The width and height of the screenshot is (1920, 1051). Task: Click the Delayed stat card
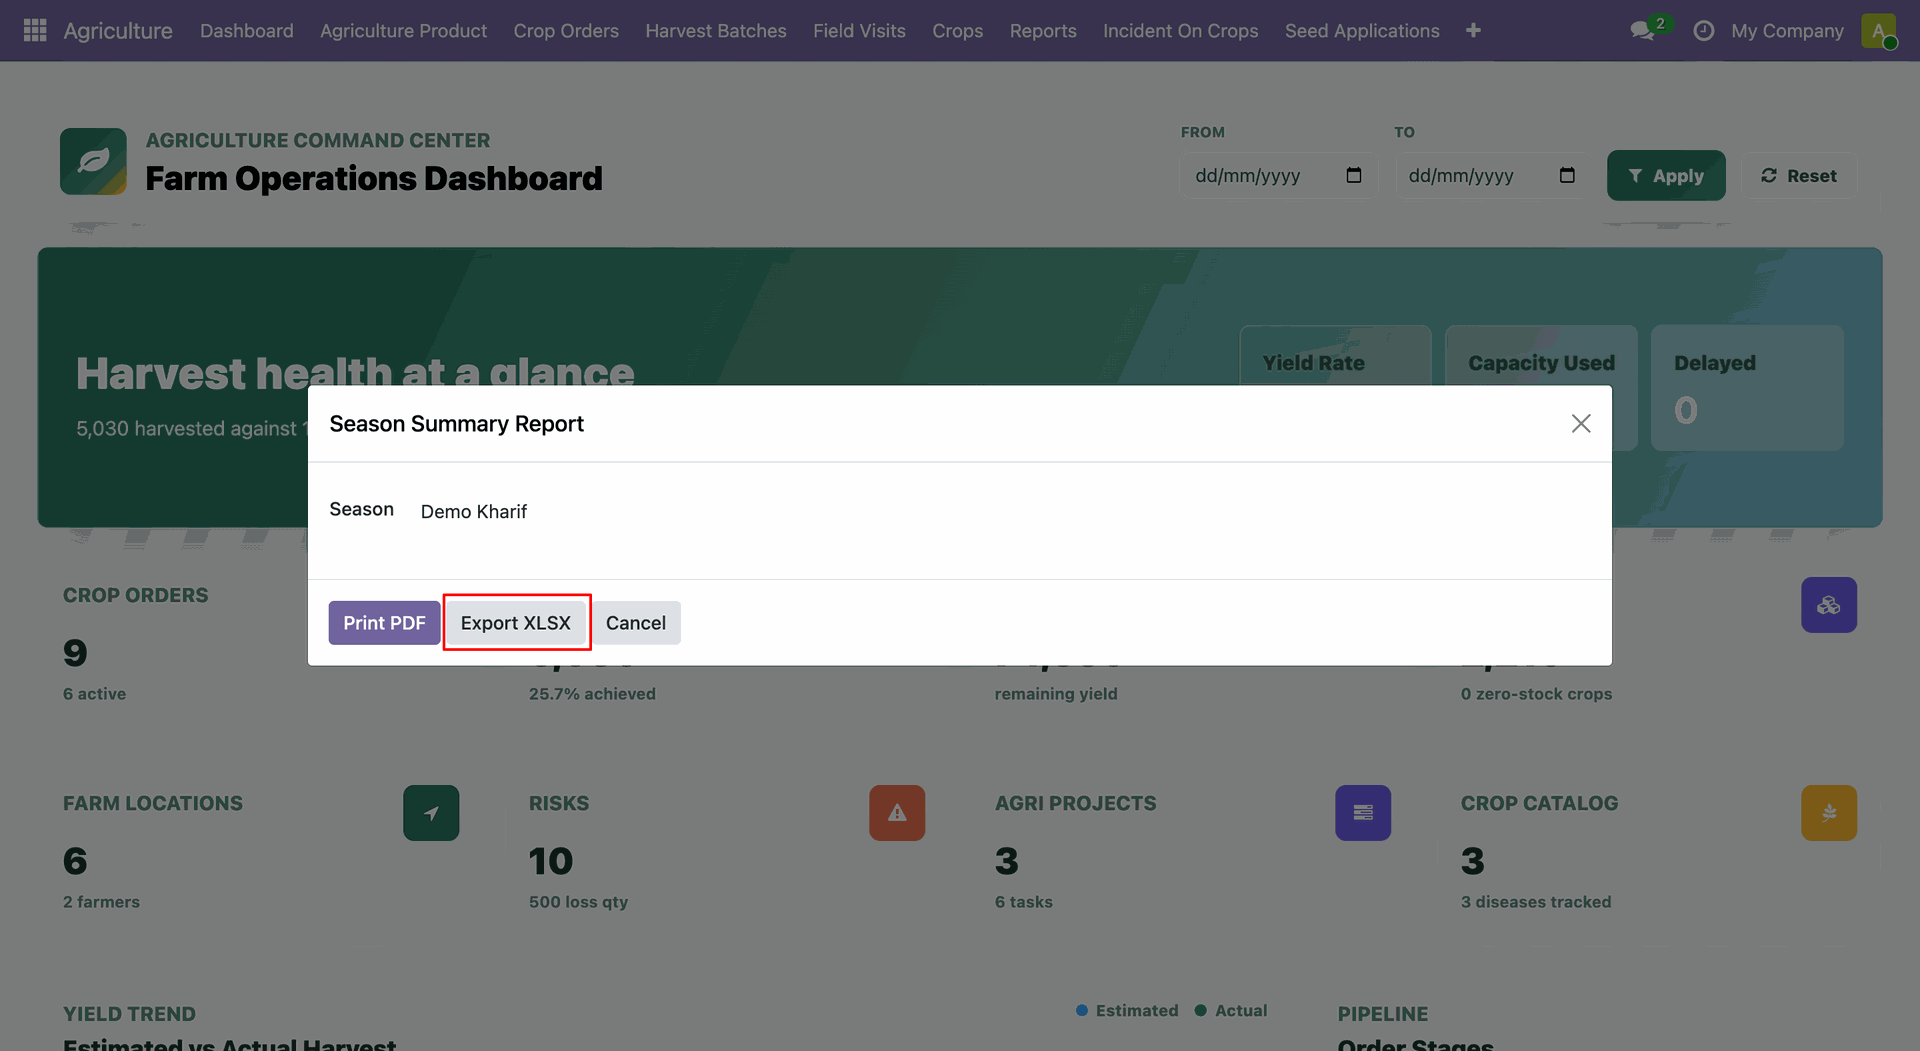(1747, 388)
